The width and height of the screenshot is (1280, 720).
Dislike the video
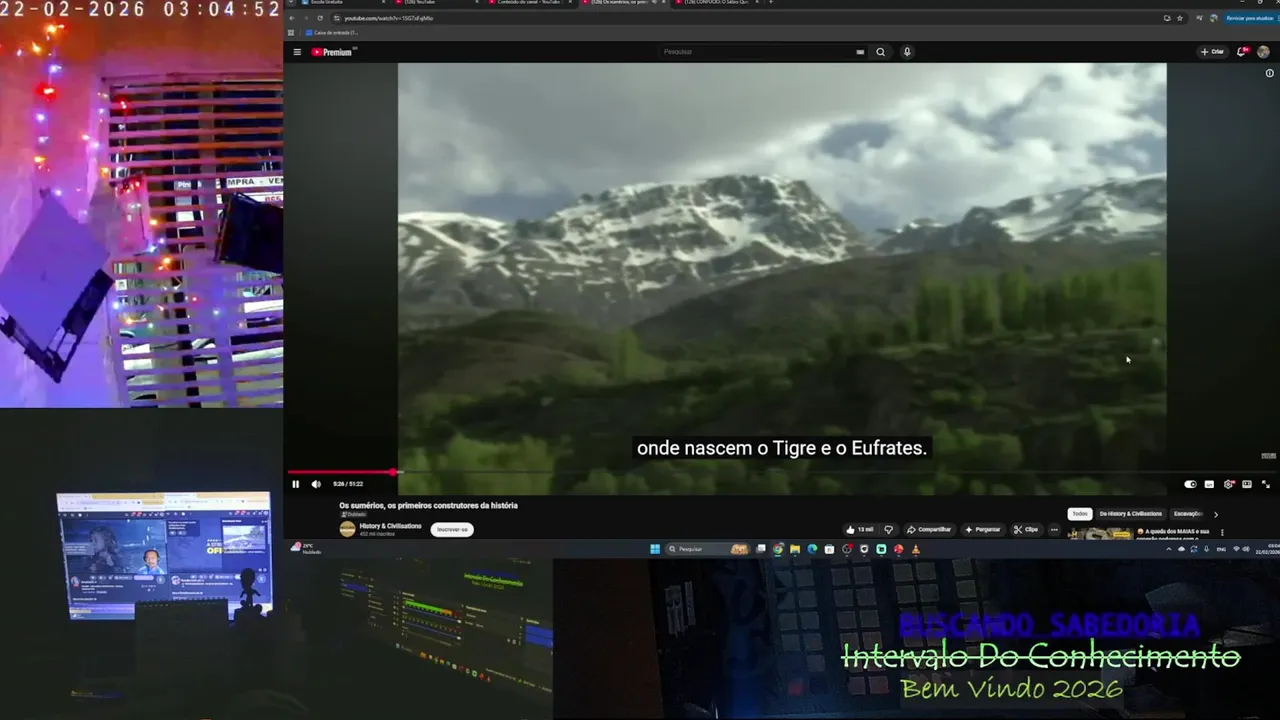888,530
